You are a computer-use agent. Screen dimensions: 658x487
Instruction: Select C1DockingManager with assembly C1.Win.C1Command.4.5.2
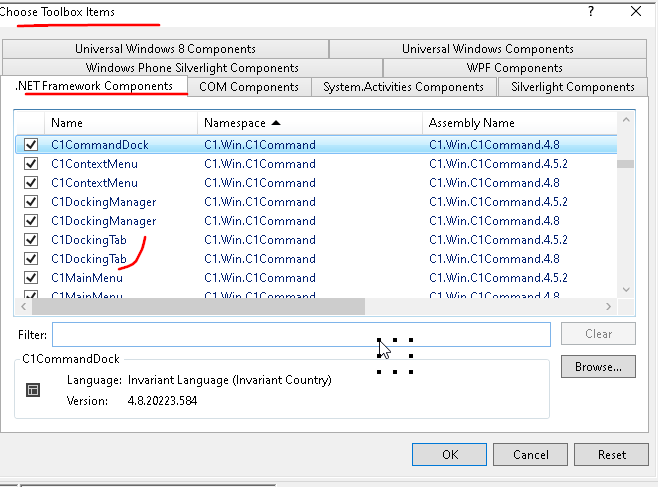pyautogui.click(x=104, y=202)
